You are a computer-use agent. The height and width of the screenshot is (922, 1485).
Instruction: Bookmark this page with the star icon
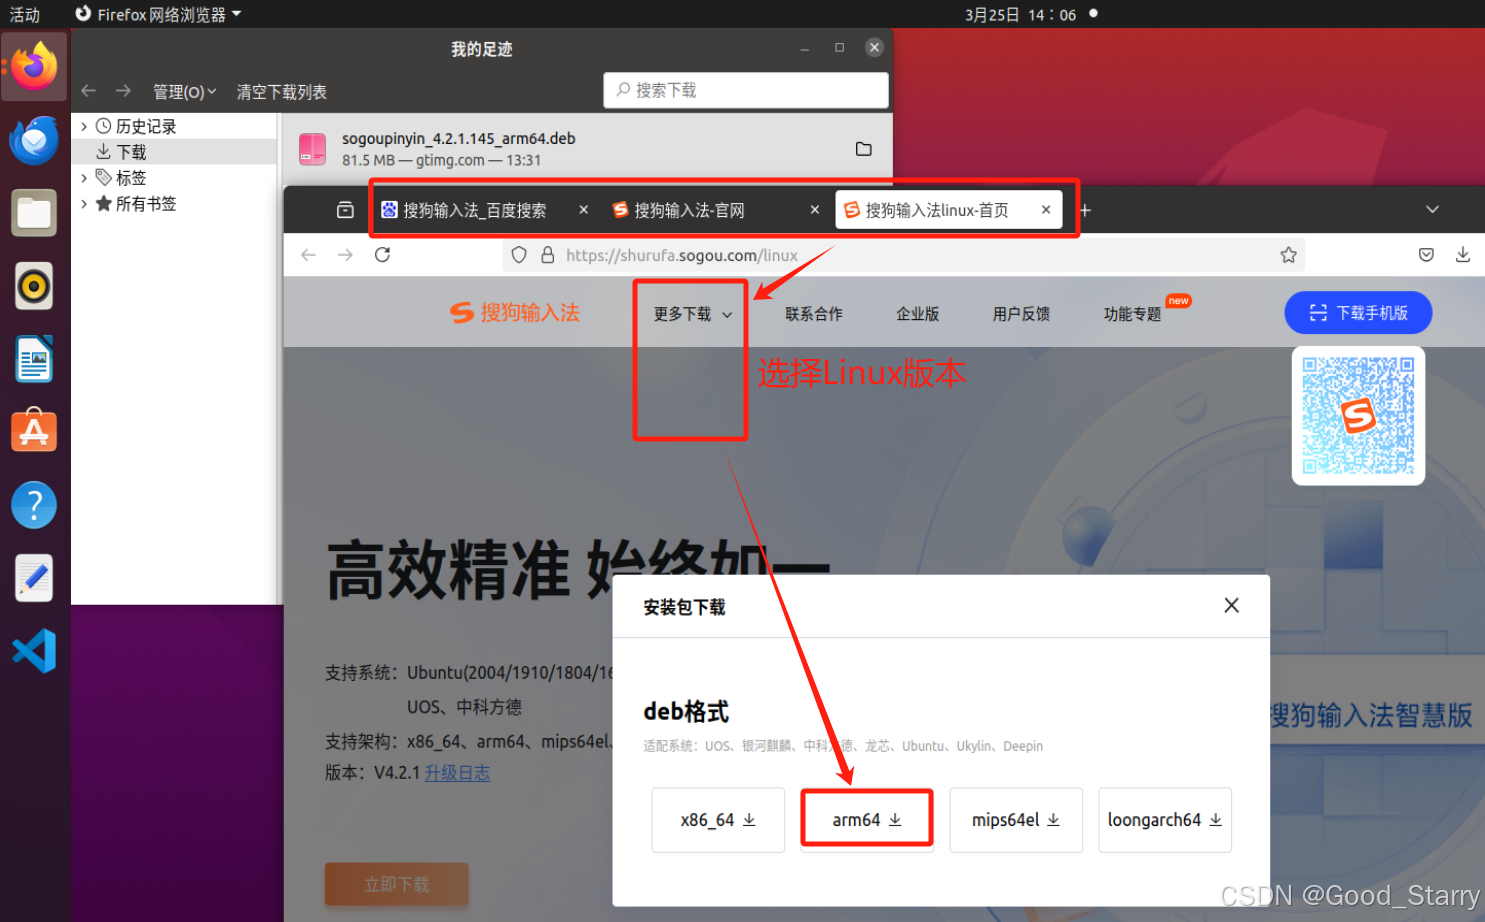click(x=1289, y=255)
